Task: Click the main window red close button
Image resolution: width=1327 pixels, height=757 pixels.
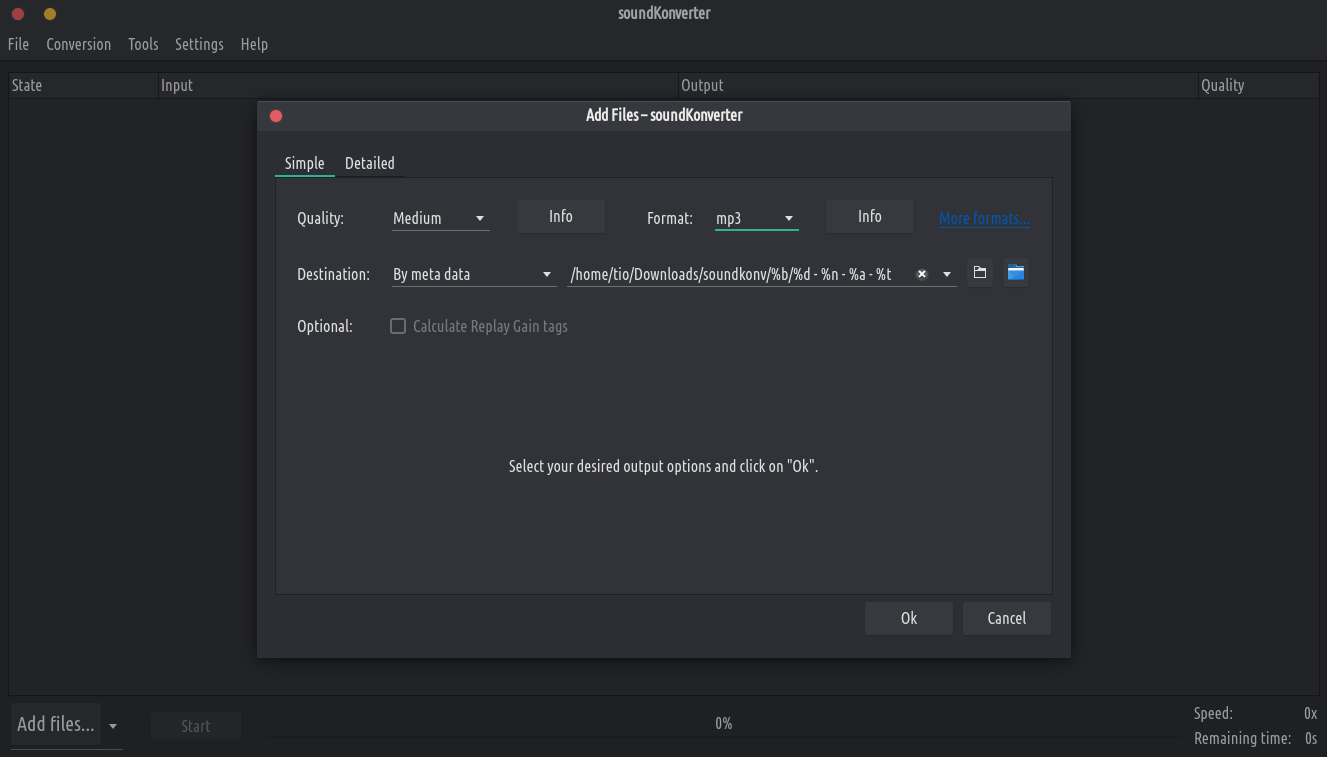Action: pyautogui.click(x=18, y=14)
